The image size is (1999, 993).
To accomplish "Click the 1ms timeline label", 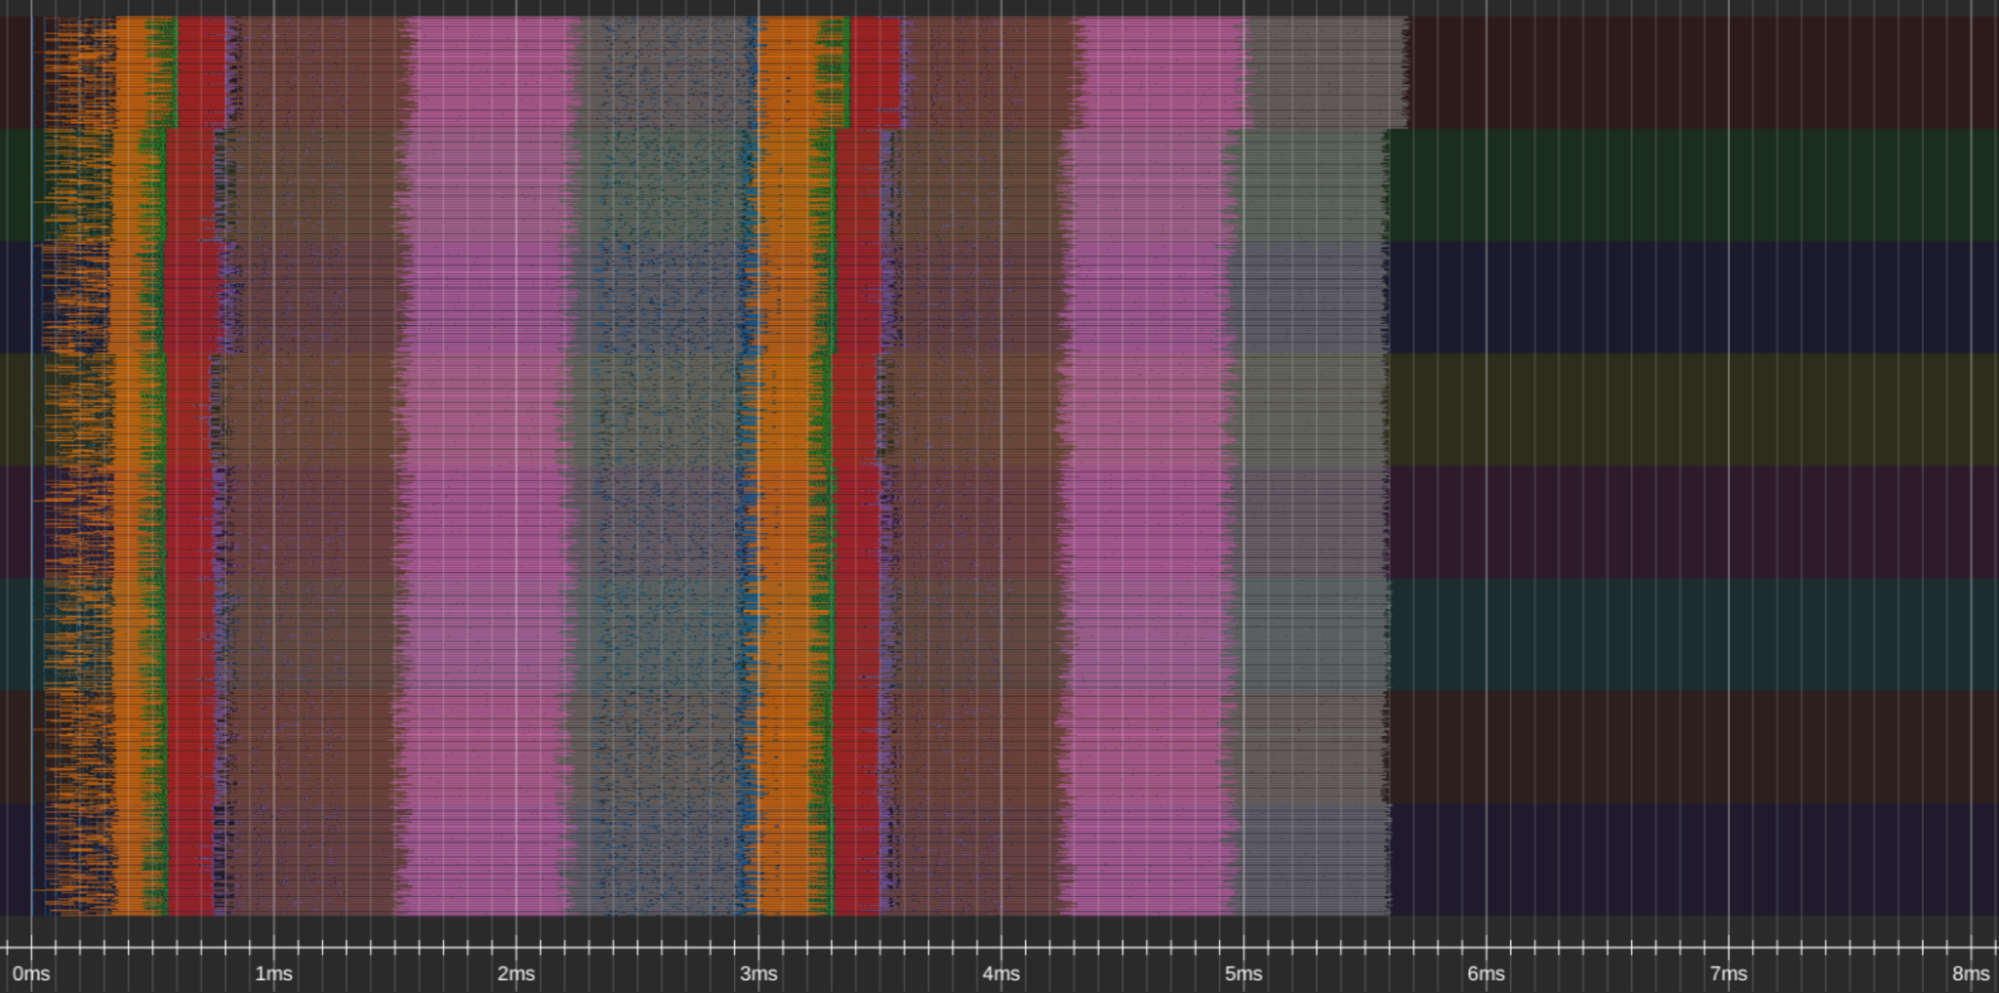I will pyautogui.click(x=273, y=973).
